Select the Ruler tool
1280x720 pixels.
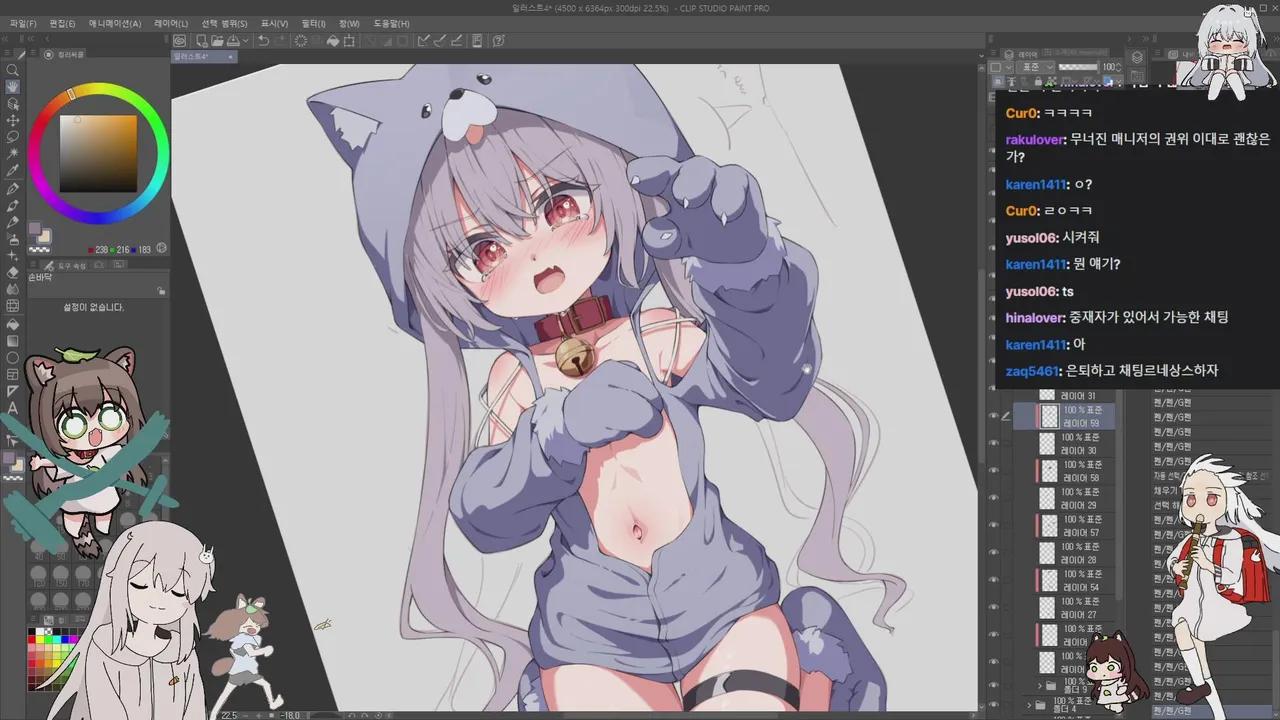pos(13,392)
